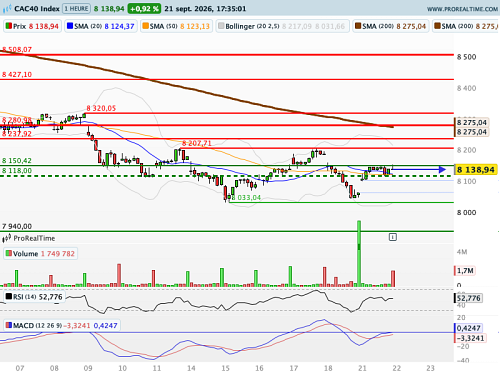
Task: Jump to date 17 on the time axis
Action: point(294,368)
